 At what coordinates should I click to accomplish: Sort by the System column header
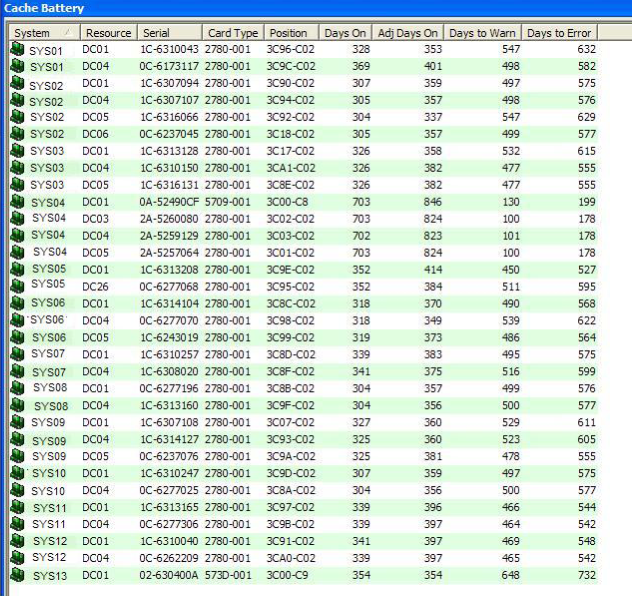[x=42, y=33]
